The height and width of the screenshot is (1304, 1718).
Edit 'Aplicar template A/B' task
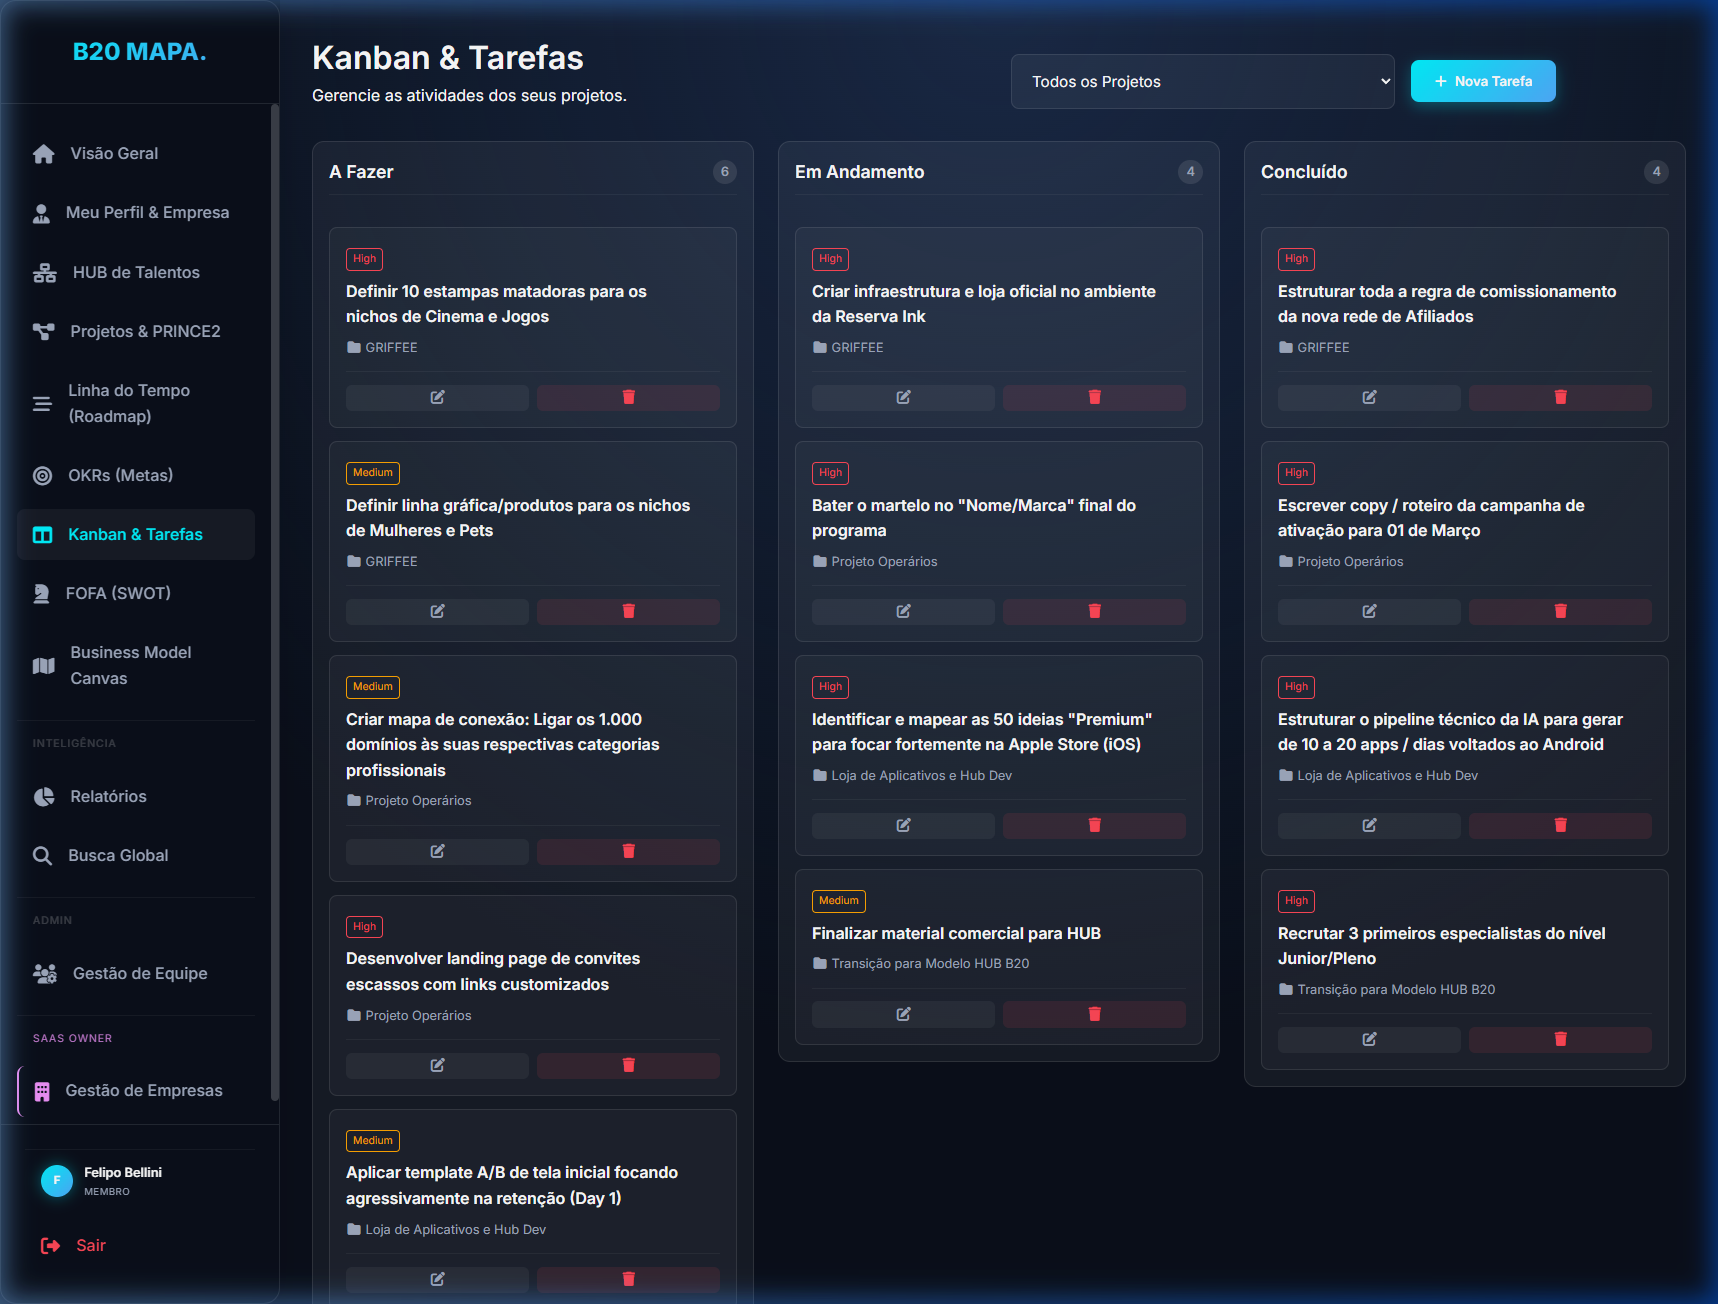click(437, 1279)
